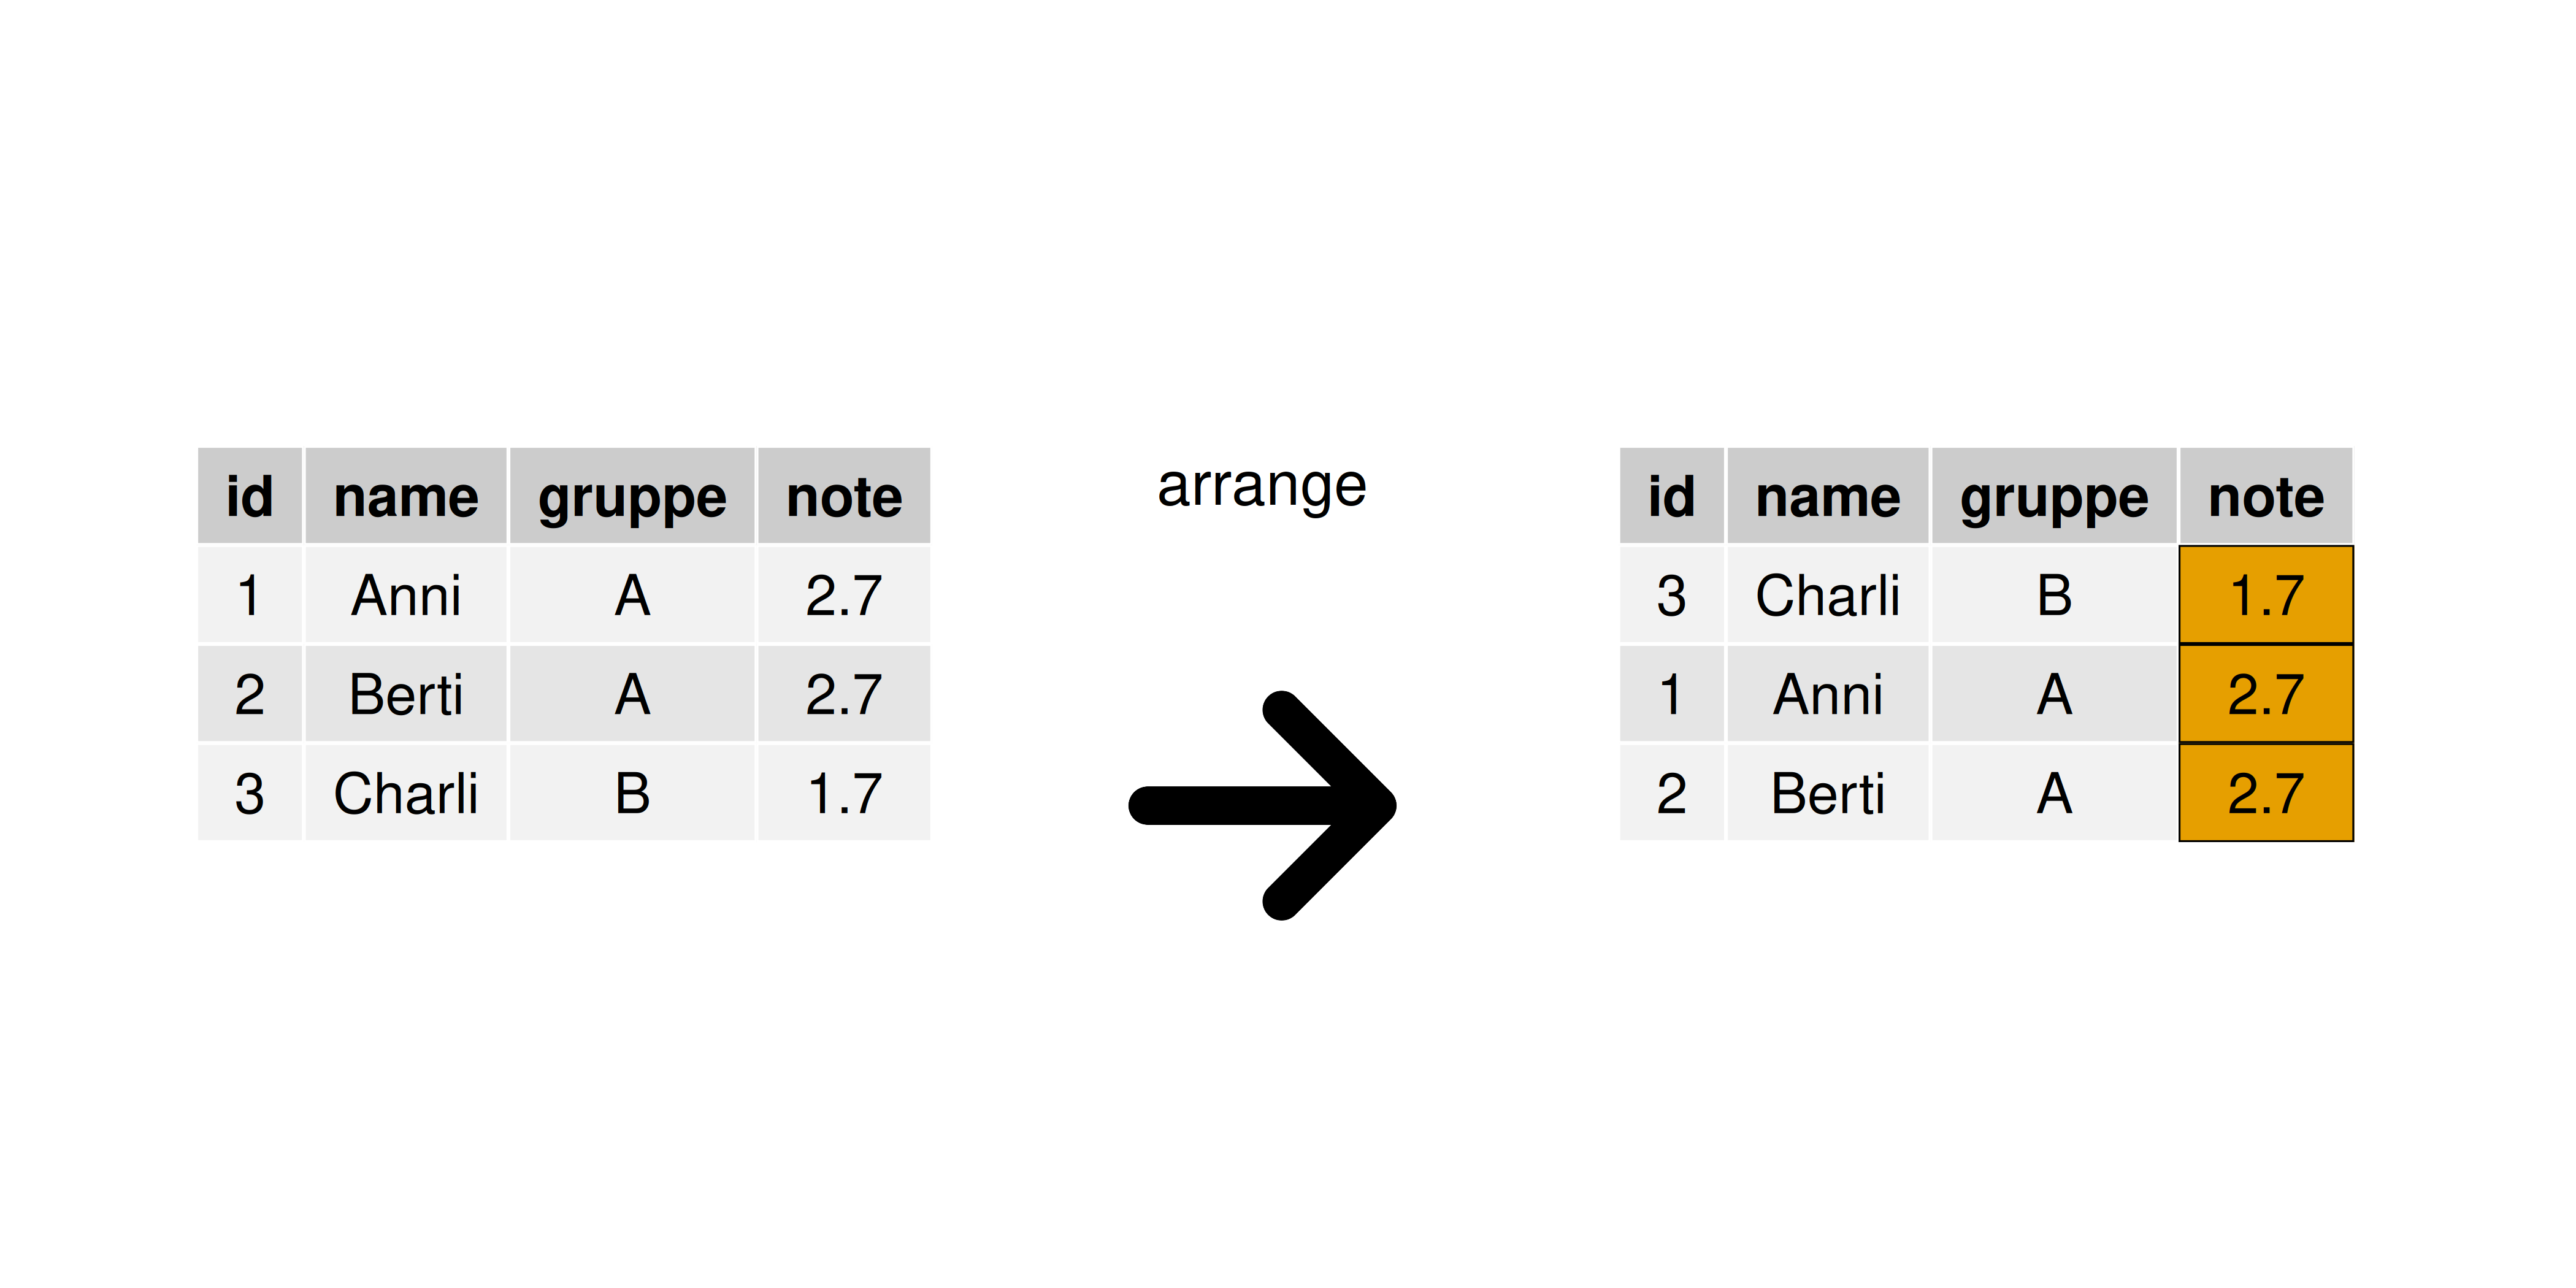Click the "arrange" label above the arrow
This screenshot has height=1288, width=2576.
pyautogui.click(x=1261, y=487)
